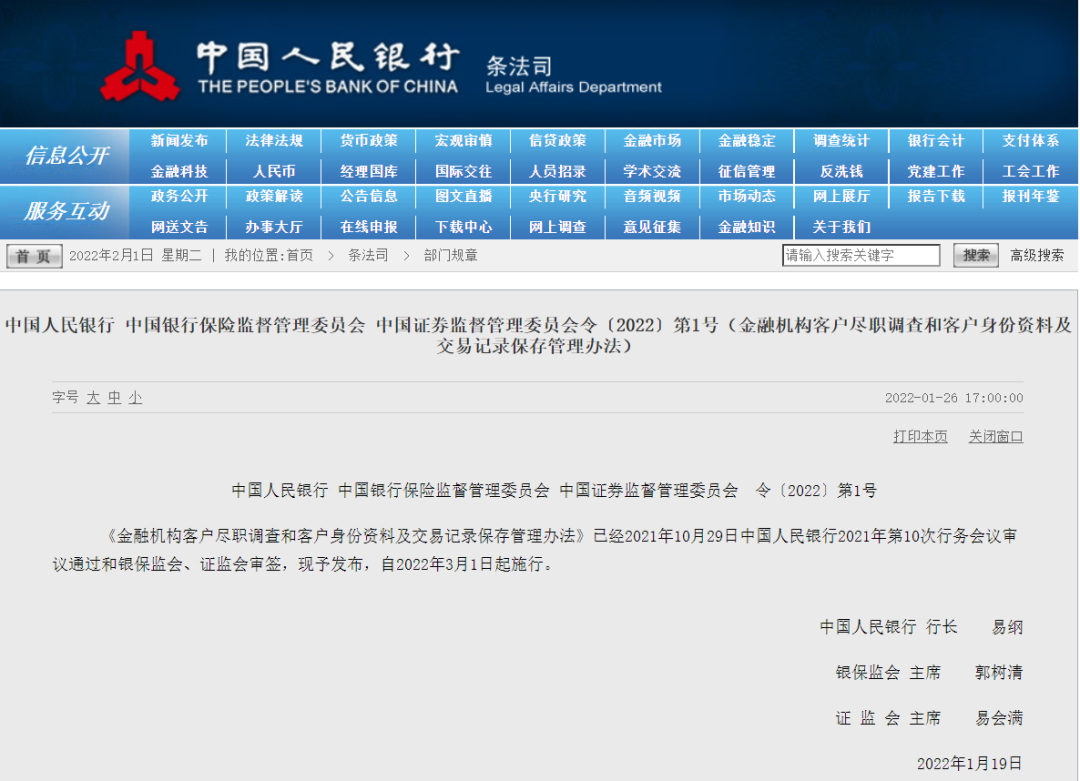The height and width of the screenshot is (781, 1080).
Task: Click the 关闭窗口 close-window link
Action: (x=995, y=437)
